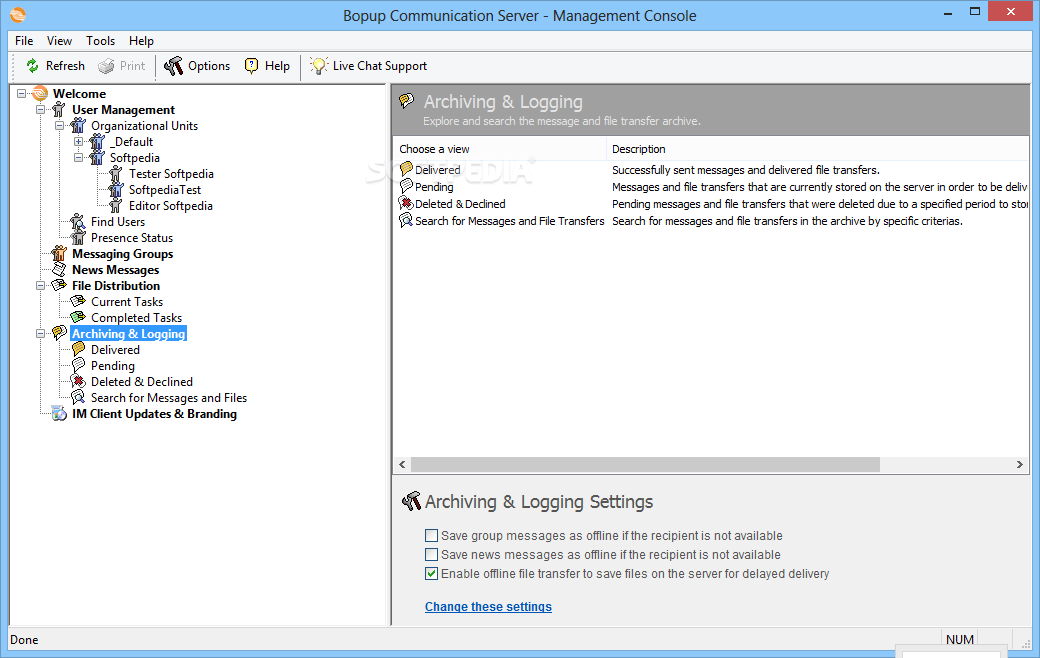Click the Choose a view column header
The image size is (1040, 658).
(x=499, y=149)
